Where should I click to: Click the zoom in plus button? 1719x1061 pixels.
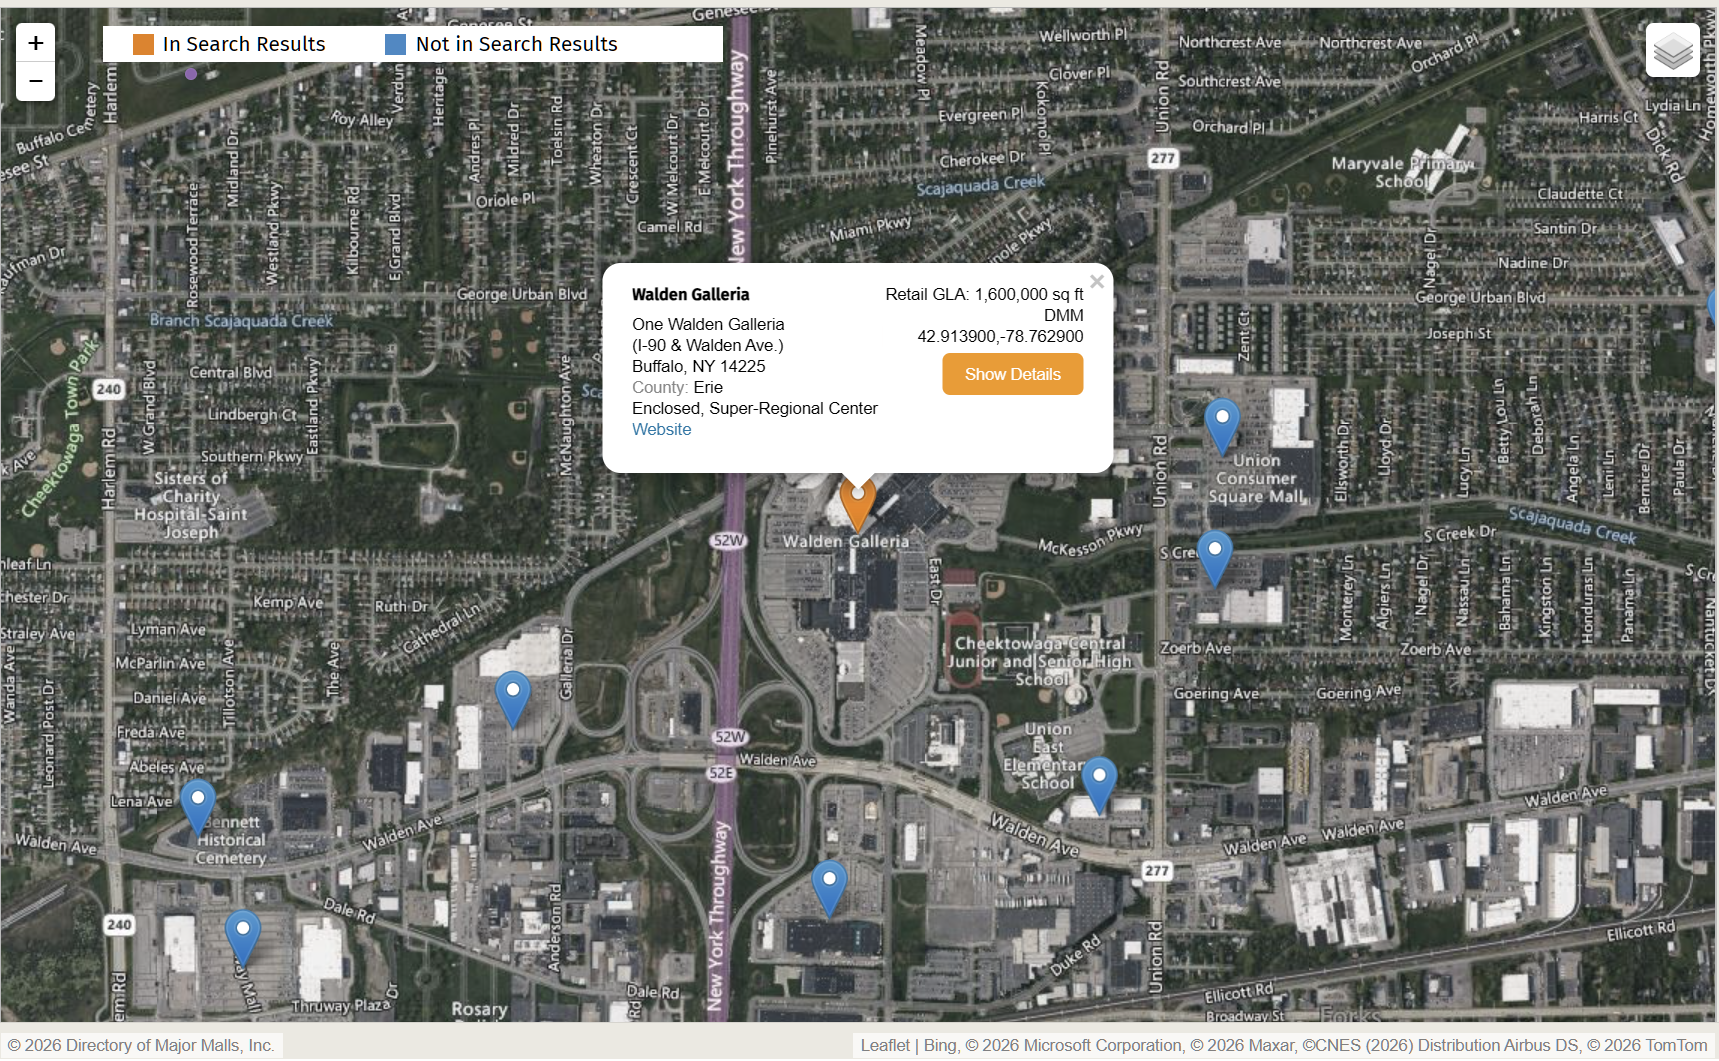pyautogui.click(x=36, y=43)
